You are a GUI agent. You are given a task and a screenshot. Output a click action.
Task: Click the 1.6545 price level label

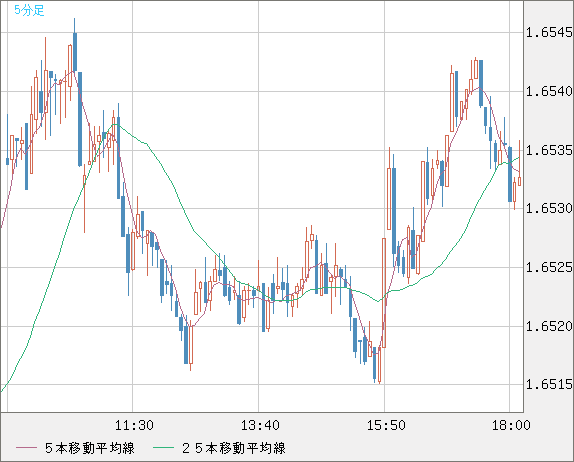pos(549,33)
